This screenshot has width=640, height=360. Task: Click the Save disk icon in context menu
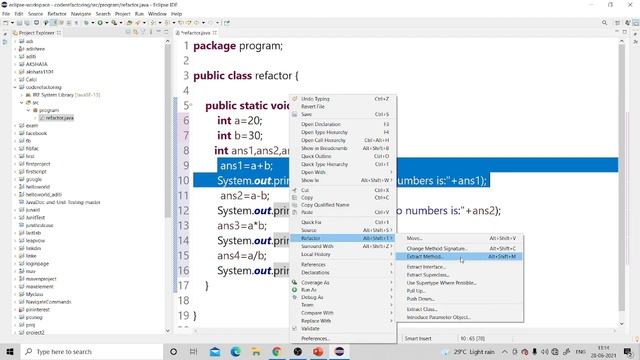(294, 114)
